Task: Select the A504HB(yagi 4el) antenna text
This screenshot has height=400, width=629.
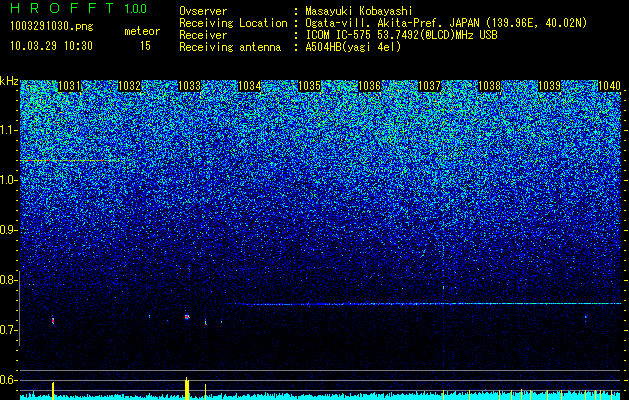Action: (353, 47)
